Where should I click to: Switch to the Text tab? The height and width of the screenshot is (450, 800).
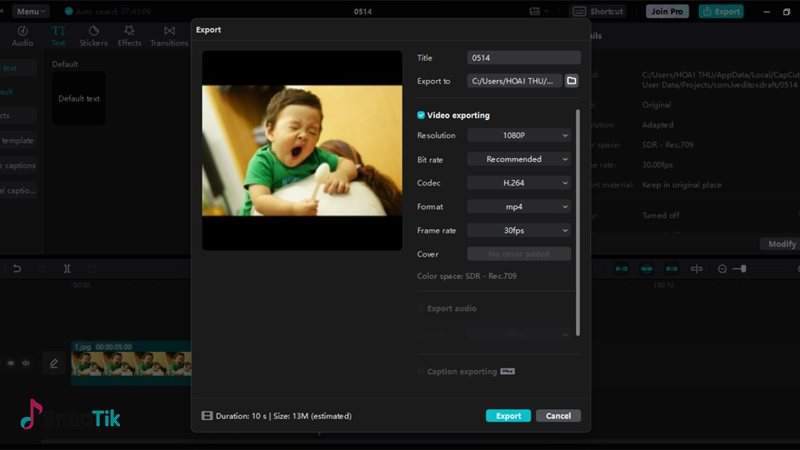coord(58,36)
